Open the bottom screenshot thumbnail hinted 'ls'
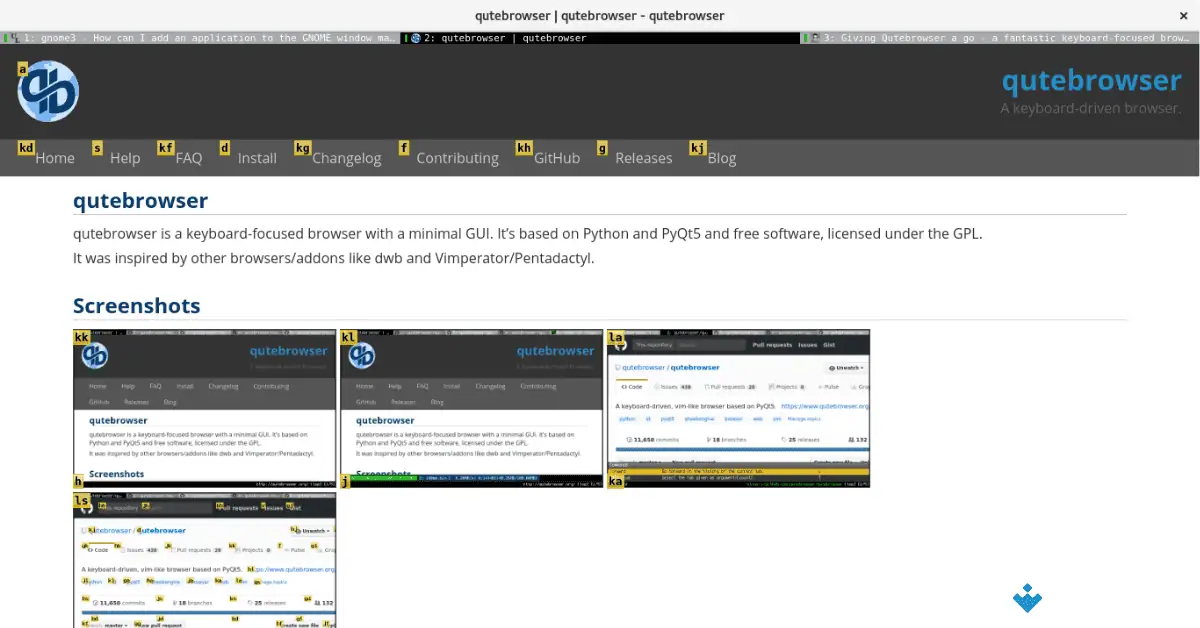 pos(204,560)
